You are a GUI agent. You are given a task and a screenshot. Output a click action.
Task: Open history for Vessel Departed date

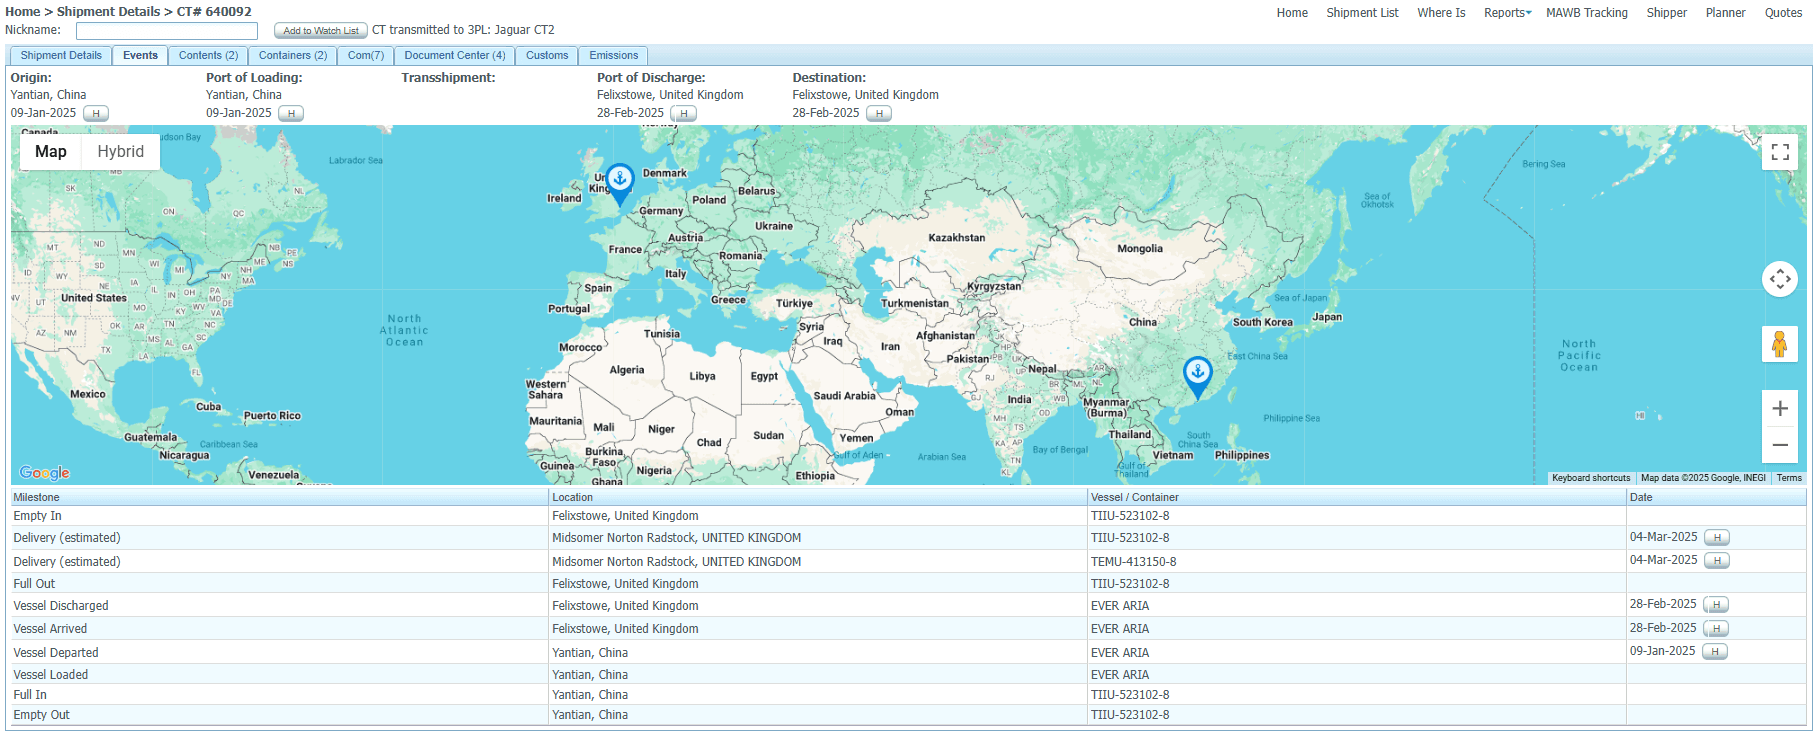(x=1715, y=652)
